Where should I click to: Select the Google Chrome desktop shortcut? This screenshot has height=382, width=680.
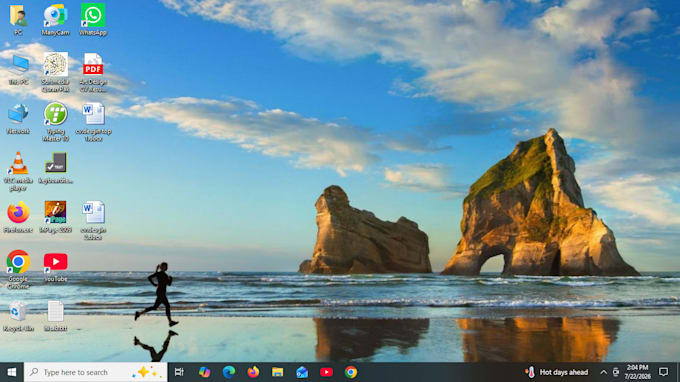(x=18, y=269)
